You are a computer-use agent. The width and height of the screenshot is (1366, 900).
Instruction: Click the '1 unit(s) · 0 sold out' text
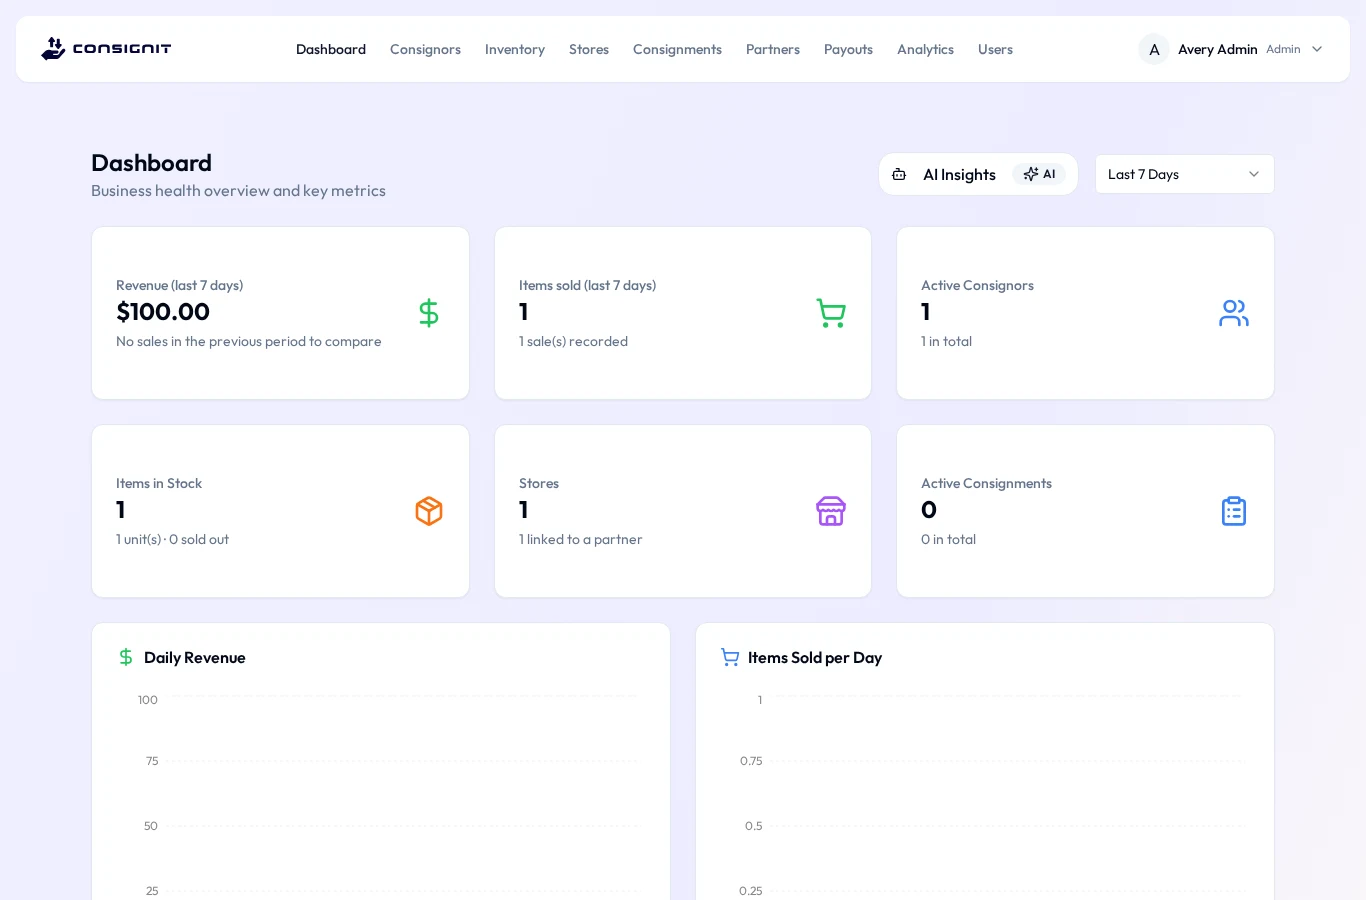(172, 539)
